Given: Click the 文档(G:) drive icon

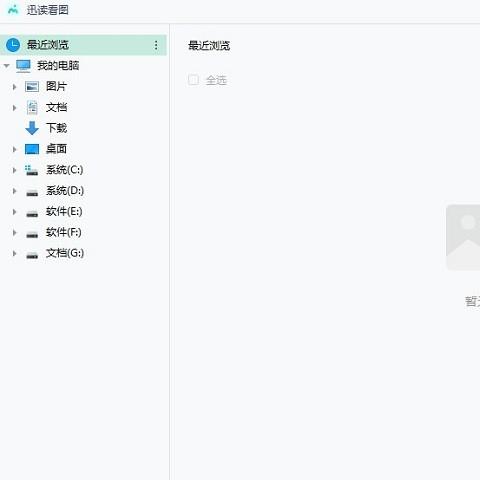Looking at the screenshot, I should click(32, 255).
